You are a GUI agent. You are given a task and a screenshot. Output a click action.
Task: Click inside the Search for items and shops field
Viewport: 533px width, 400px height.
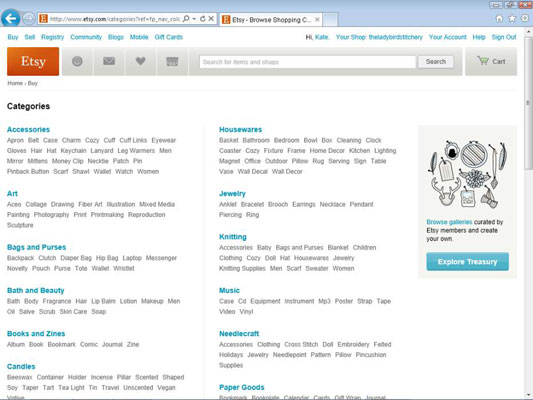(x=307, y=62)
